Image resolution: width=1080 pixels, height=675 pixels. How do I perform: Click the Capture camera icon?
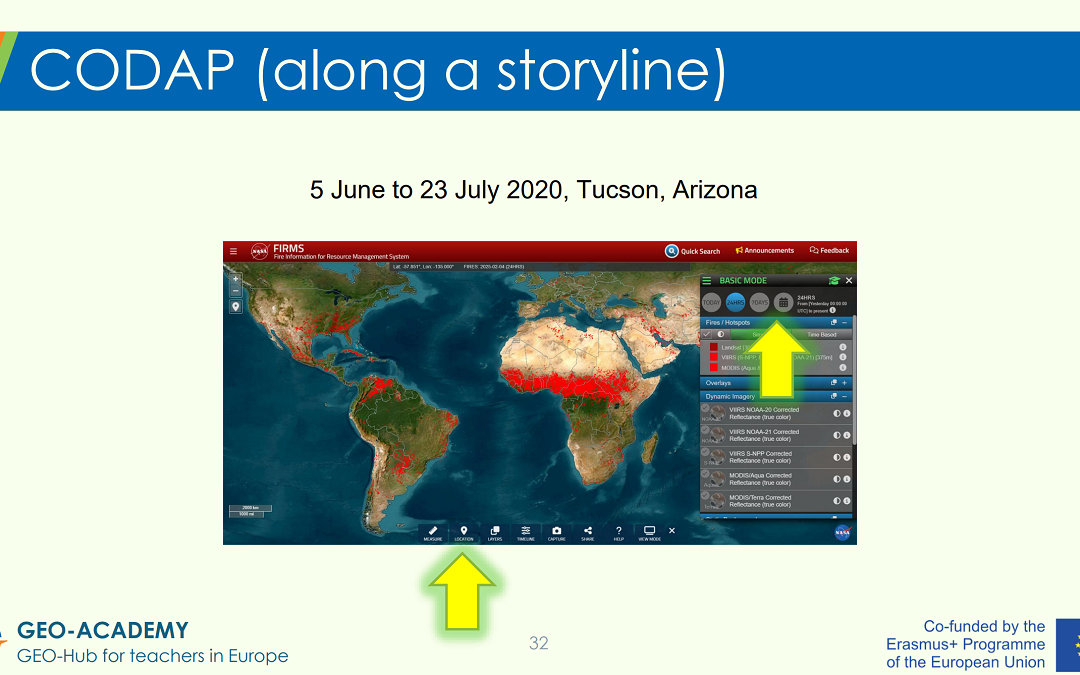click(557, 533)
